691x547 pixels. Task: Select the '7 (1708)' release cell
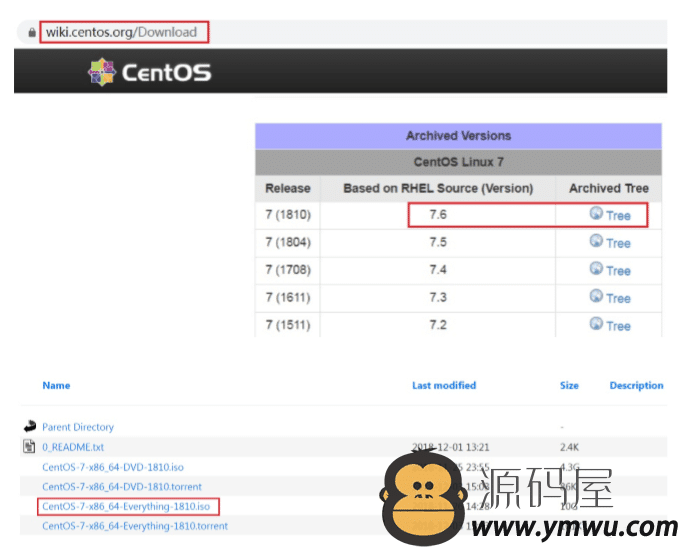[288, 270]
